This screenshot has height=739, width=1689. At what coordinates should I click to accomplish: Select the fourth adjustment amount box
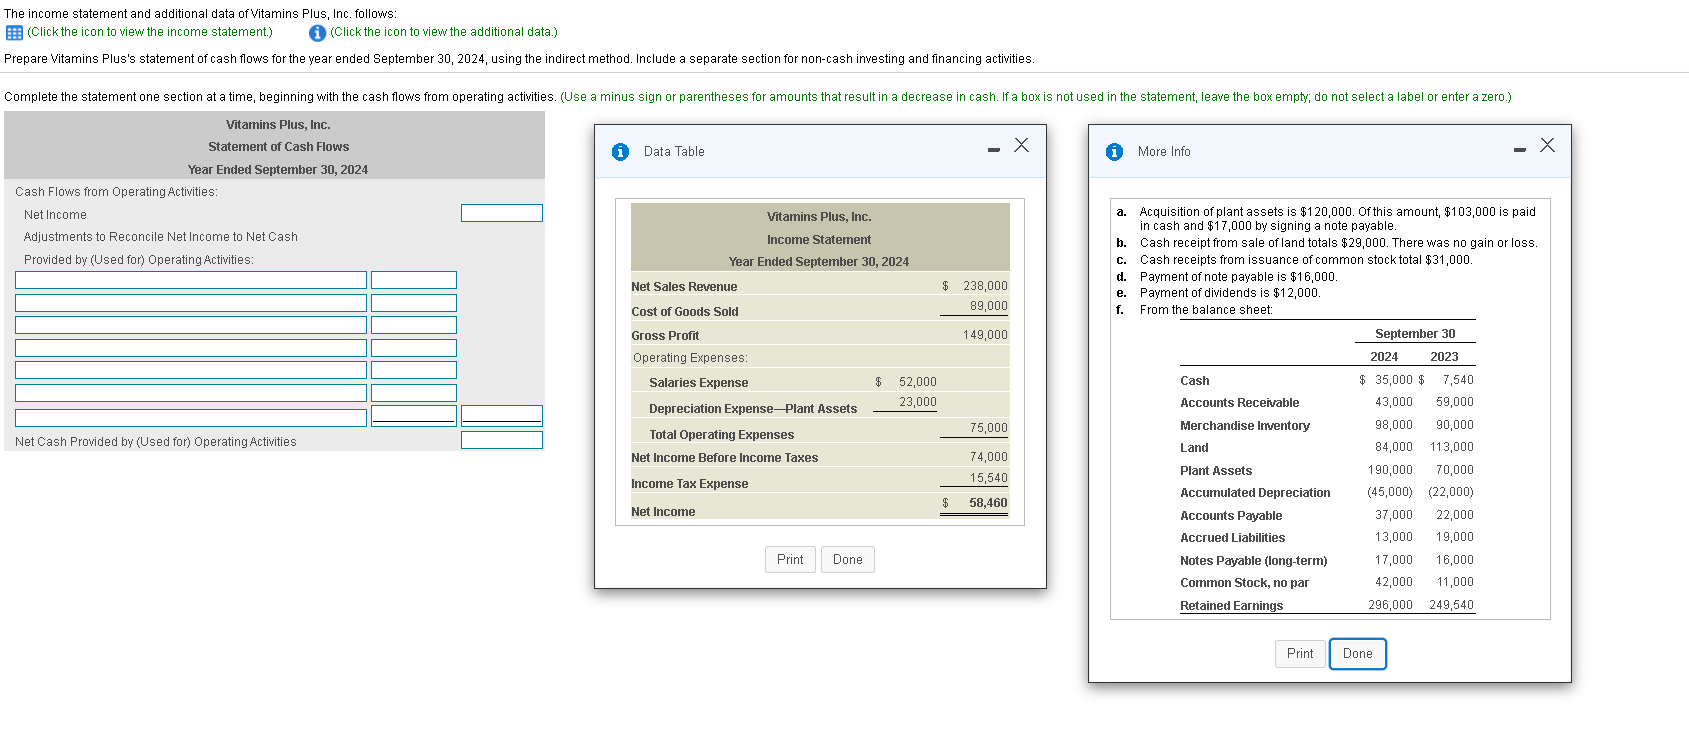click(x=414, y=348)
